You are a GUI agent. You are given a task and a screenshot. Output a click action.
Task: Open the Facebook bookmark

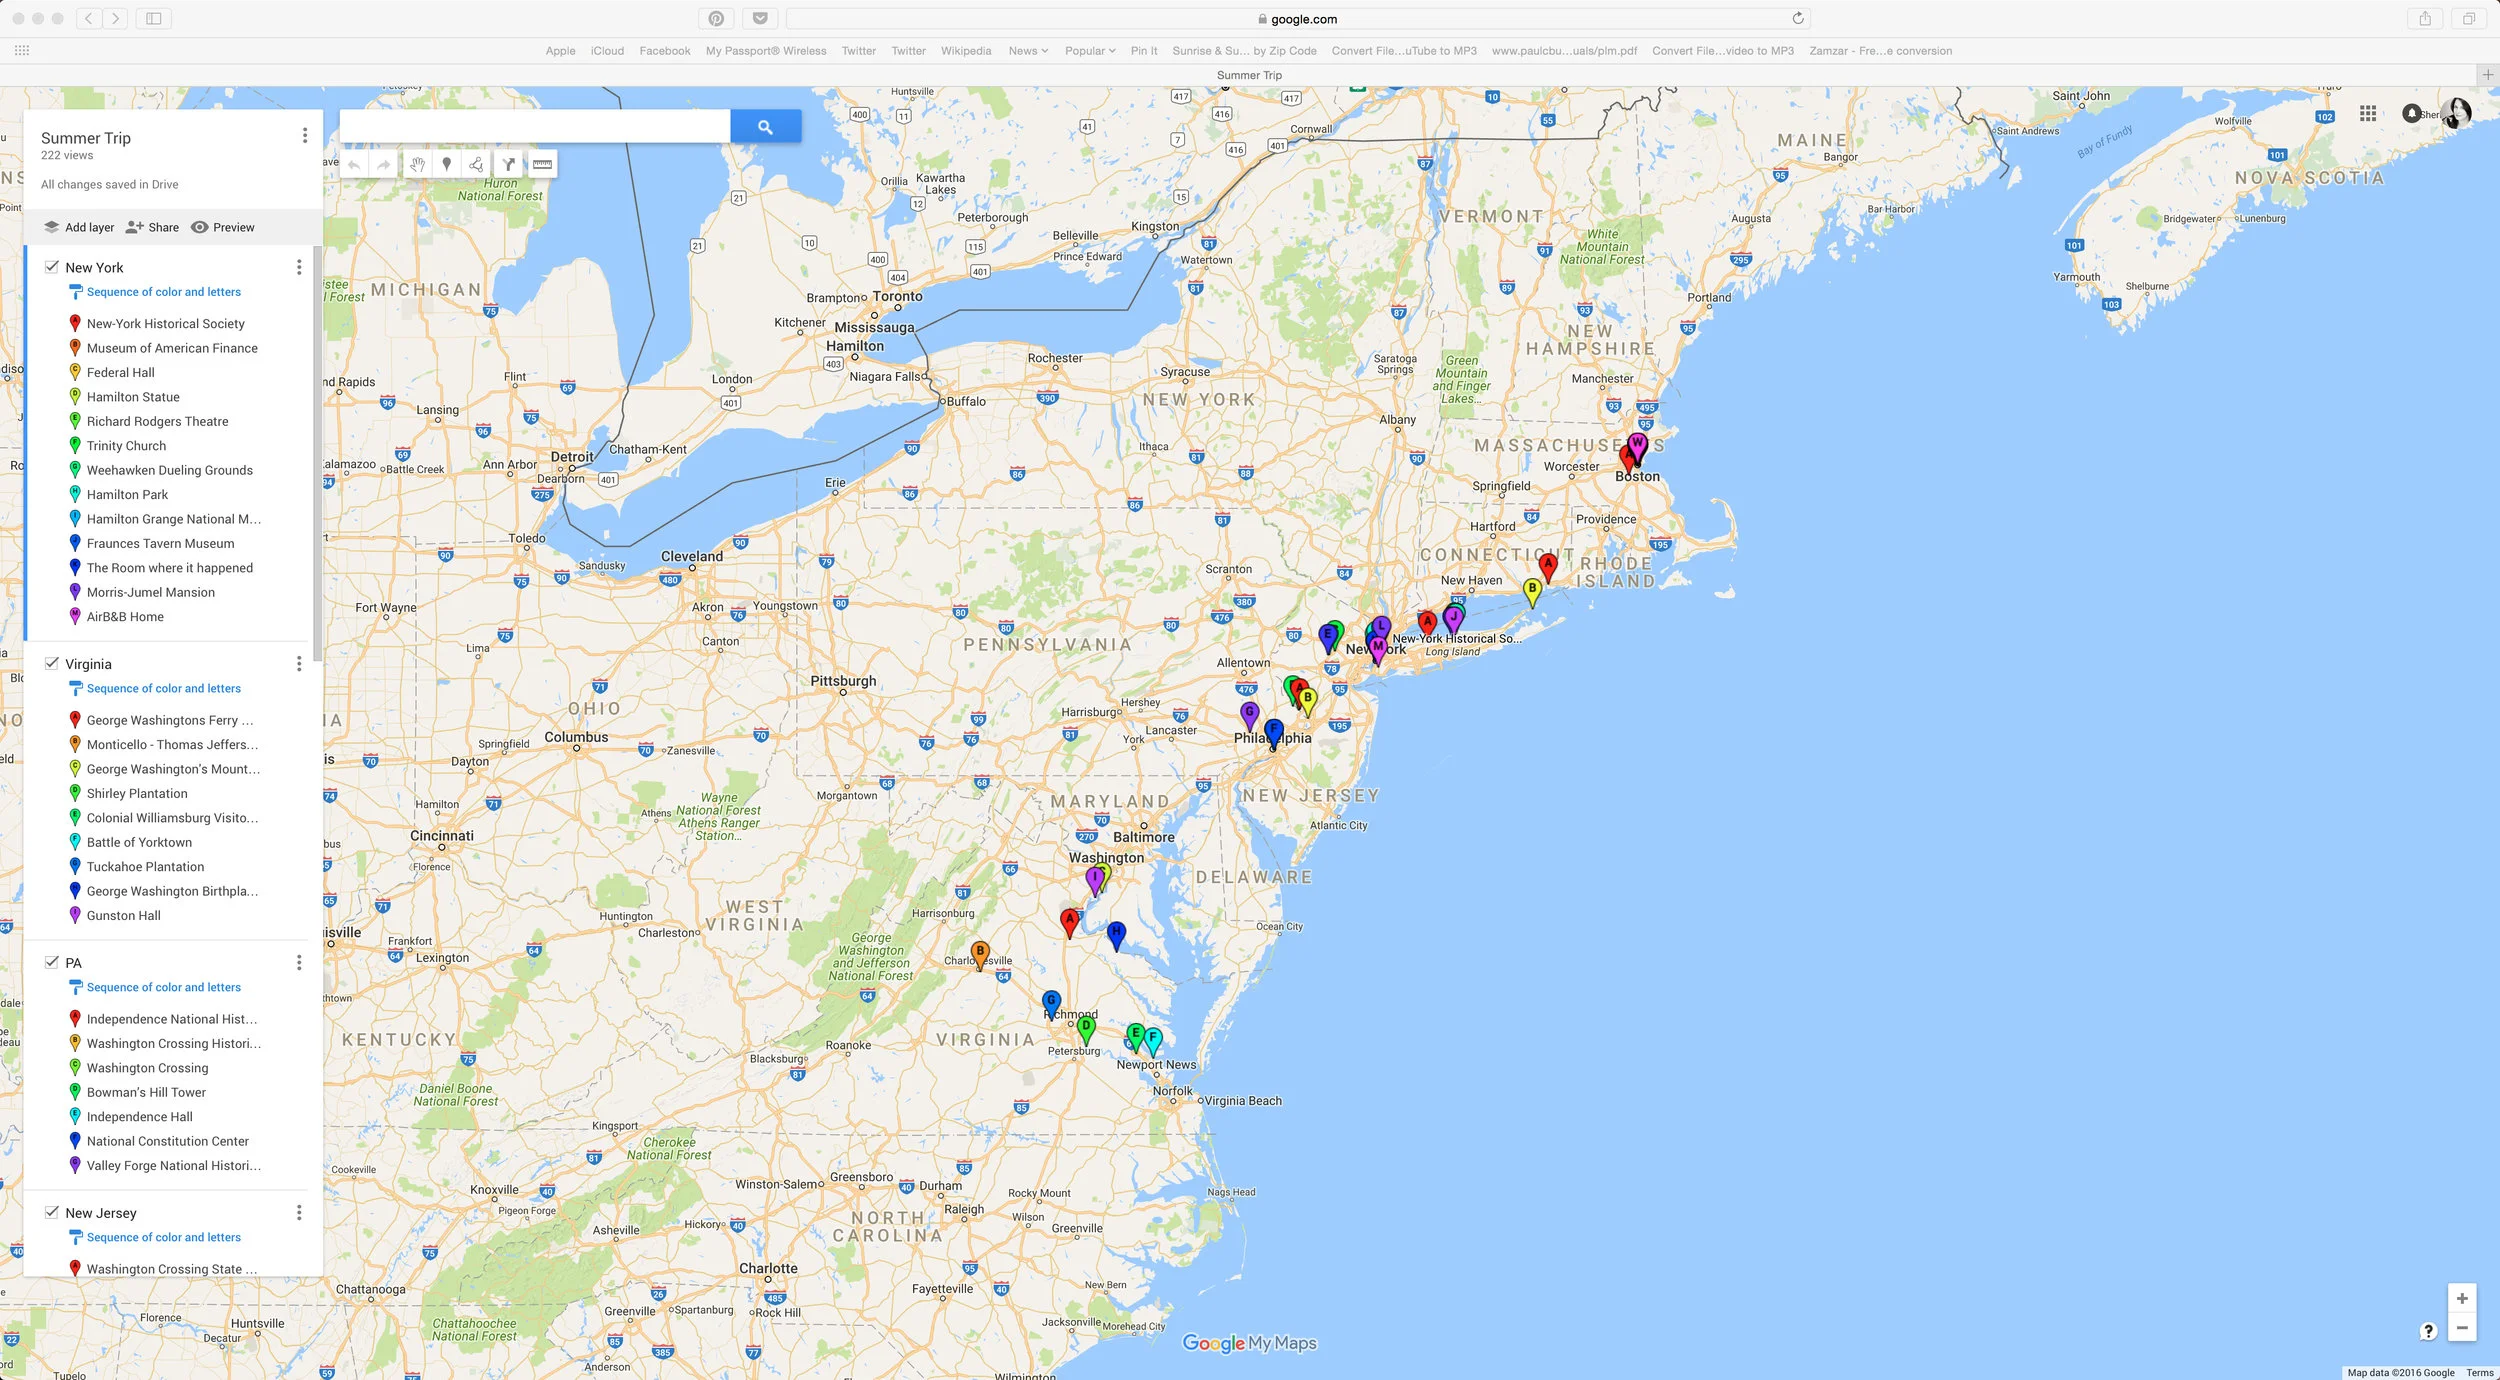664,51
